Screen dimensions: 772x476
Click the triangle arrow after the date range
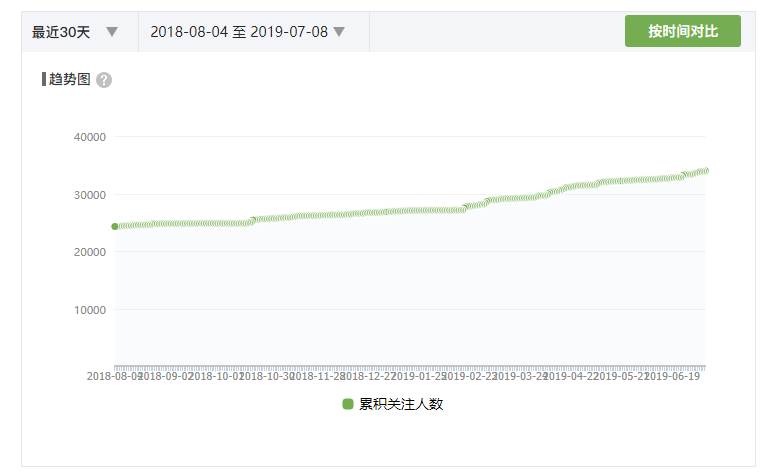[339, 32]
